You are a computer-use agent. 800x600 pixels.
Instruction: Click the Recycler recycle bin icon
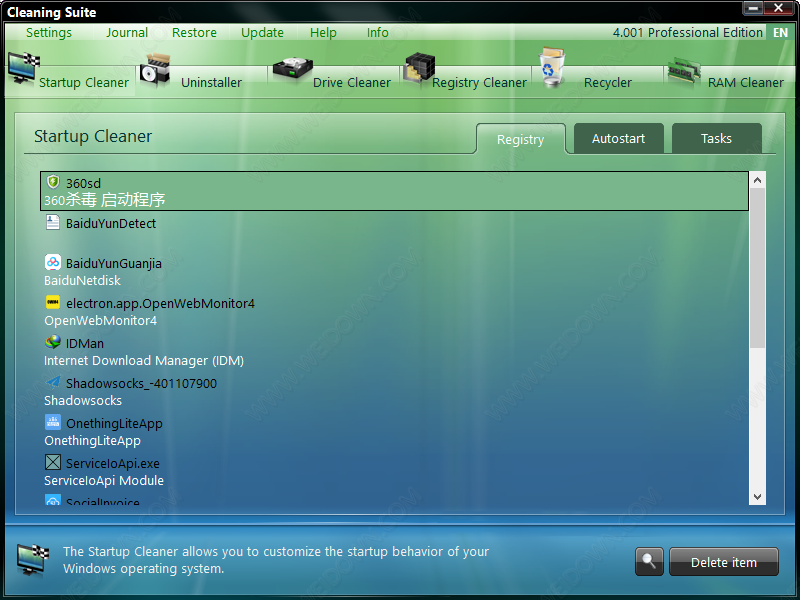click(552, 70)
